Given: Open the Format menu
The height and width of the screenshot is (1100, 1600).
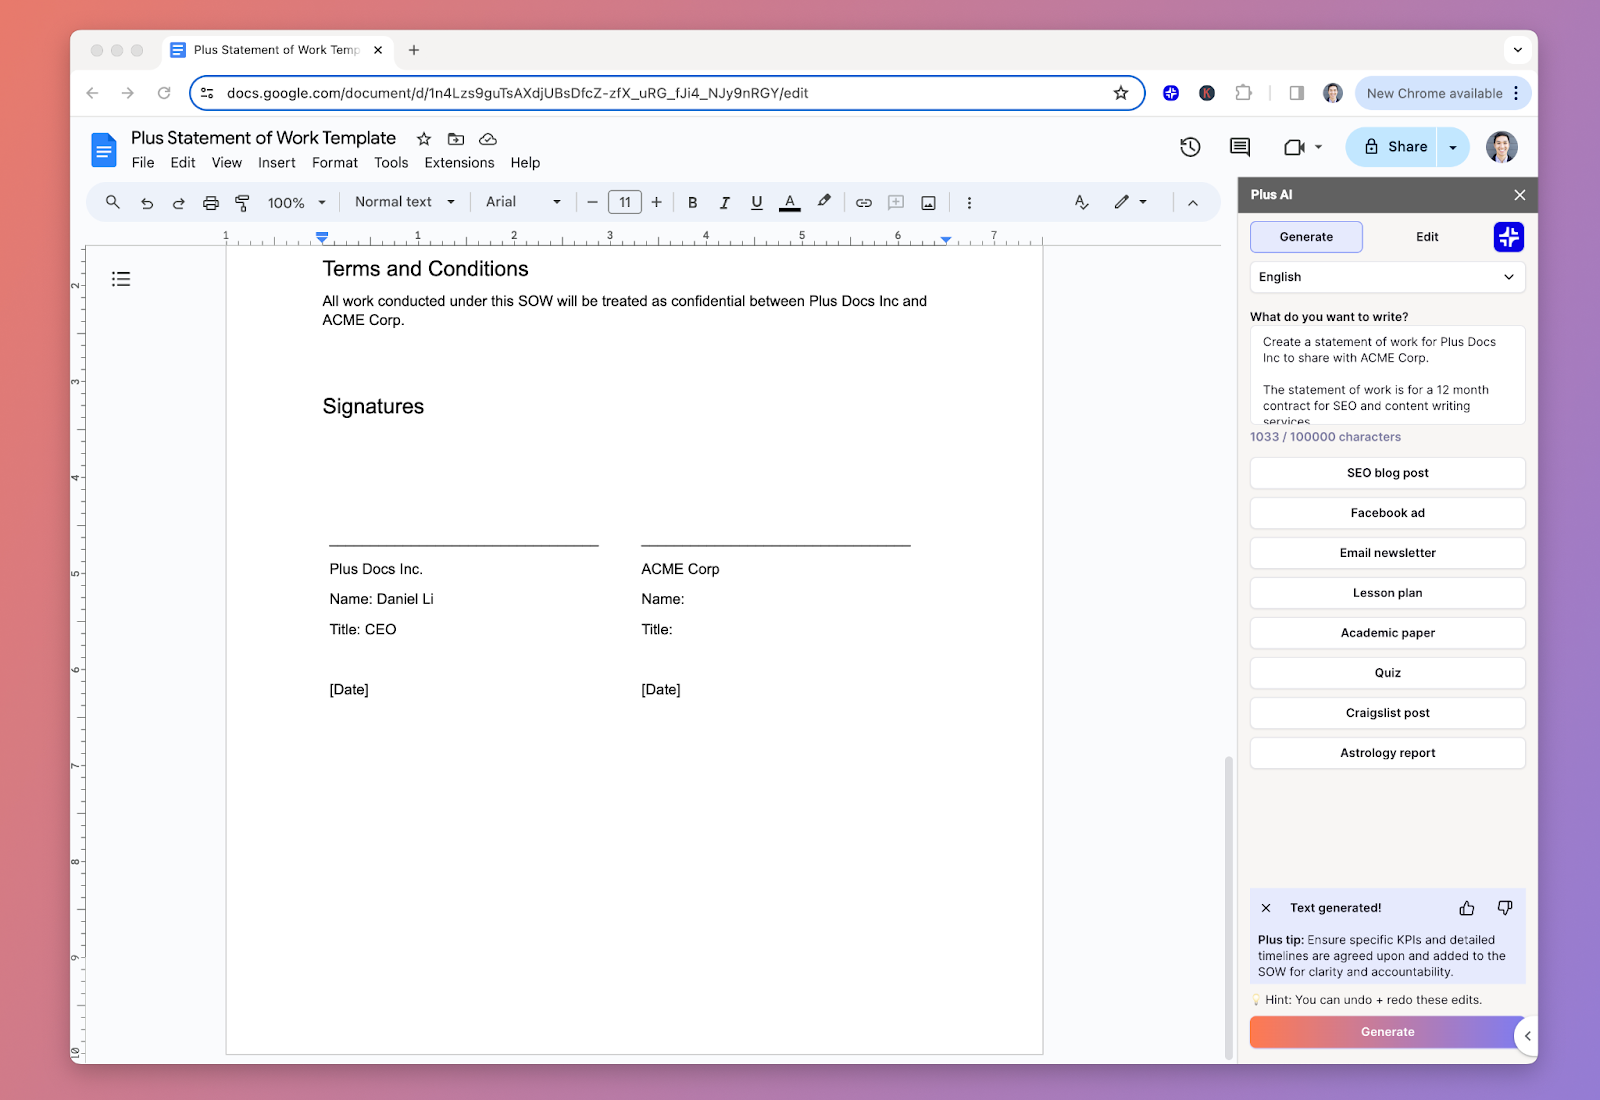Looking at the screenshot, I should pyautogui.click(x=335, y=163).
